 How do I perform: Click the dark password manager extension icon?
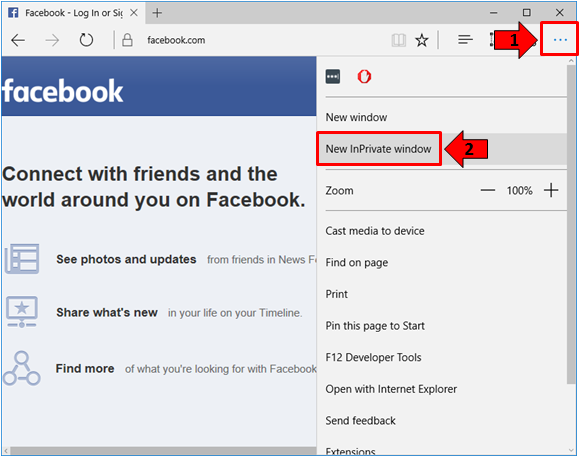pyautogui.click(x=333, y=77)
